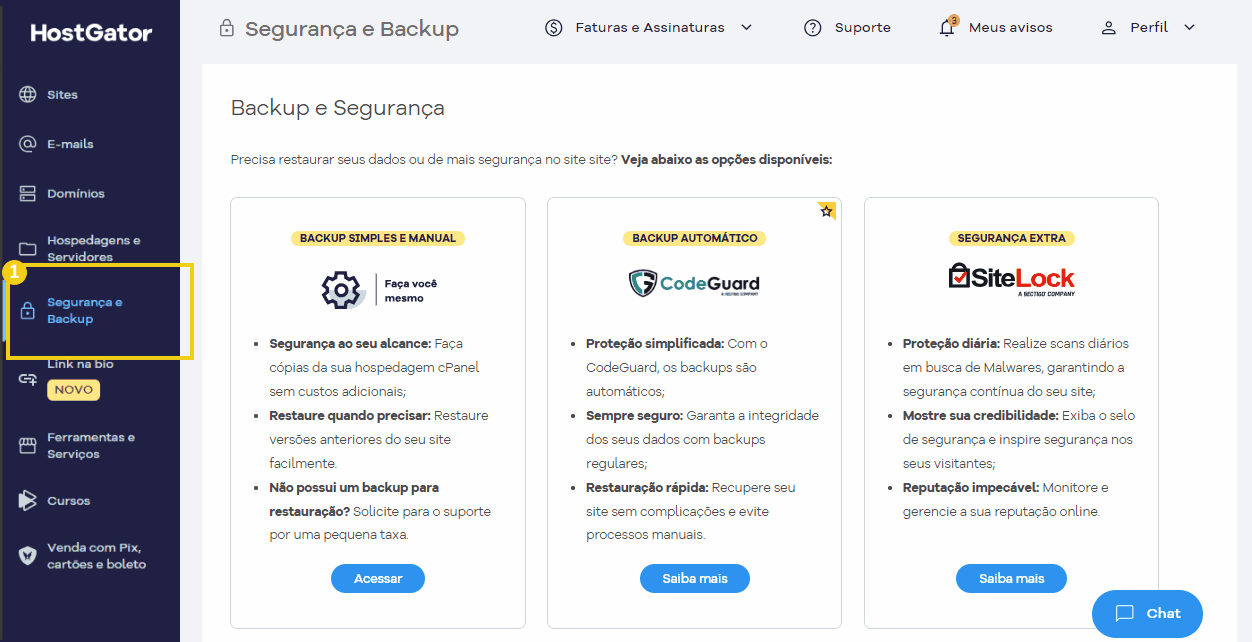1252x642 pixels.
Task: Click the CodeGuard logo
Action: tap(694, 284)
